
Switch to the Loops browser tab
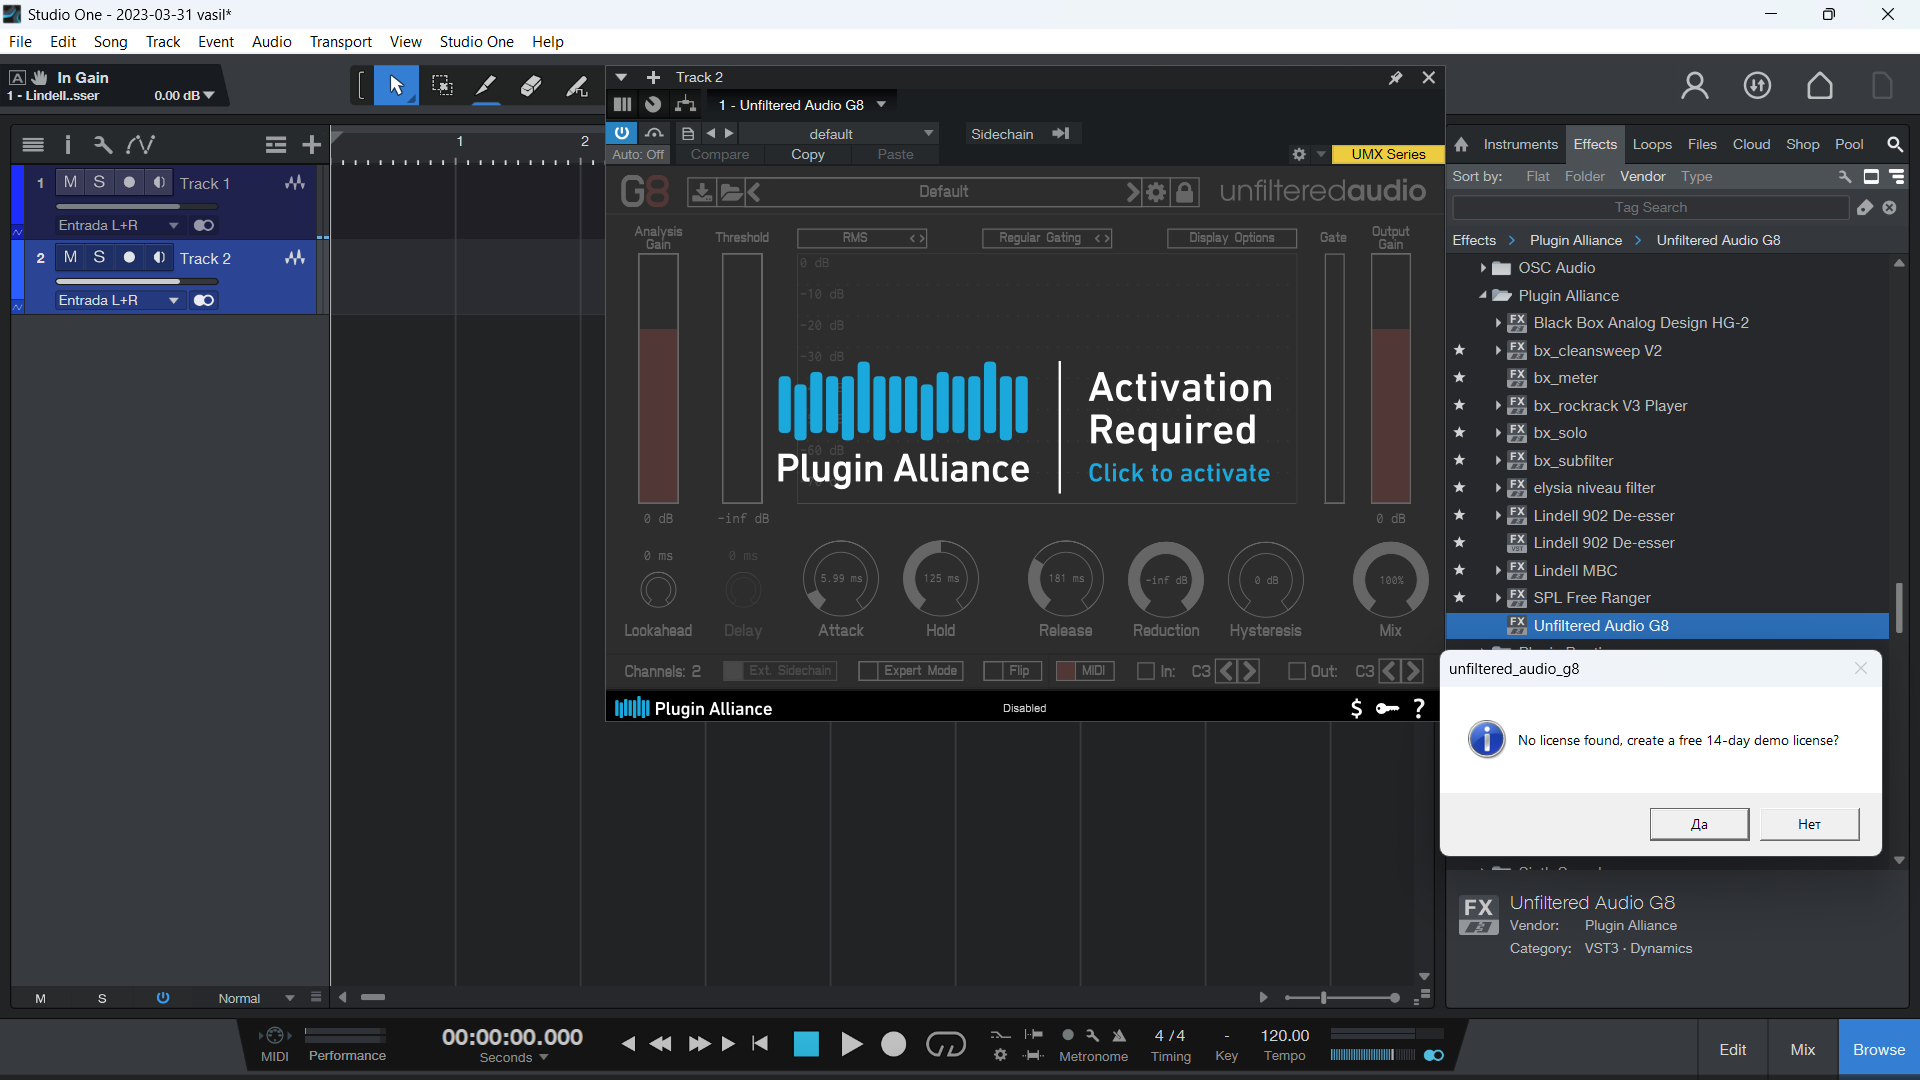[1652, 145]
